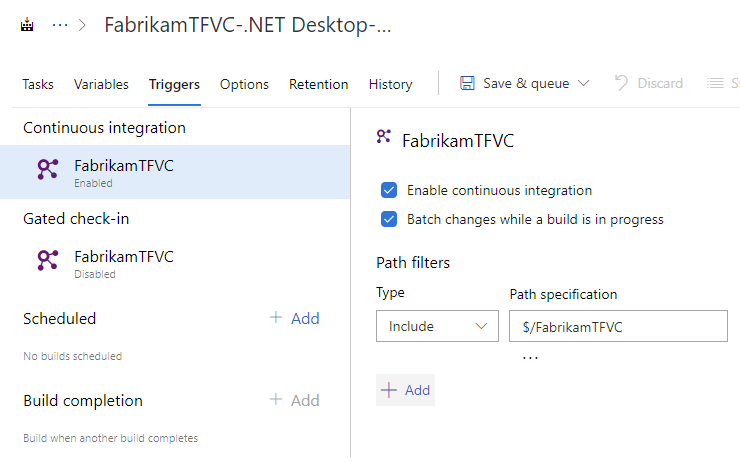Viewport: 740px width, 463px height.
Task: Add a new path filter
Action: tap(405, 390)
